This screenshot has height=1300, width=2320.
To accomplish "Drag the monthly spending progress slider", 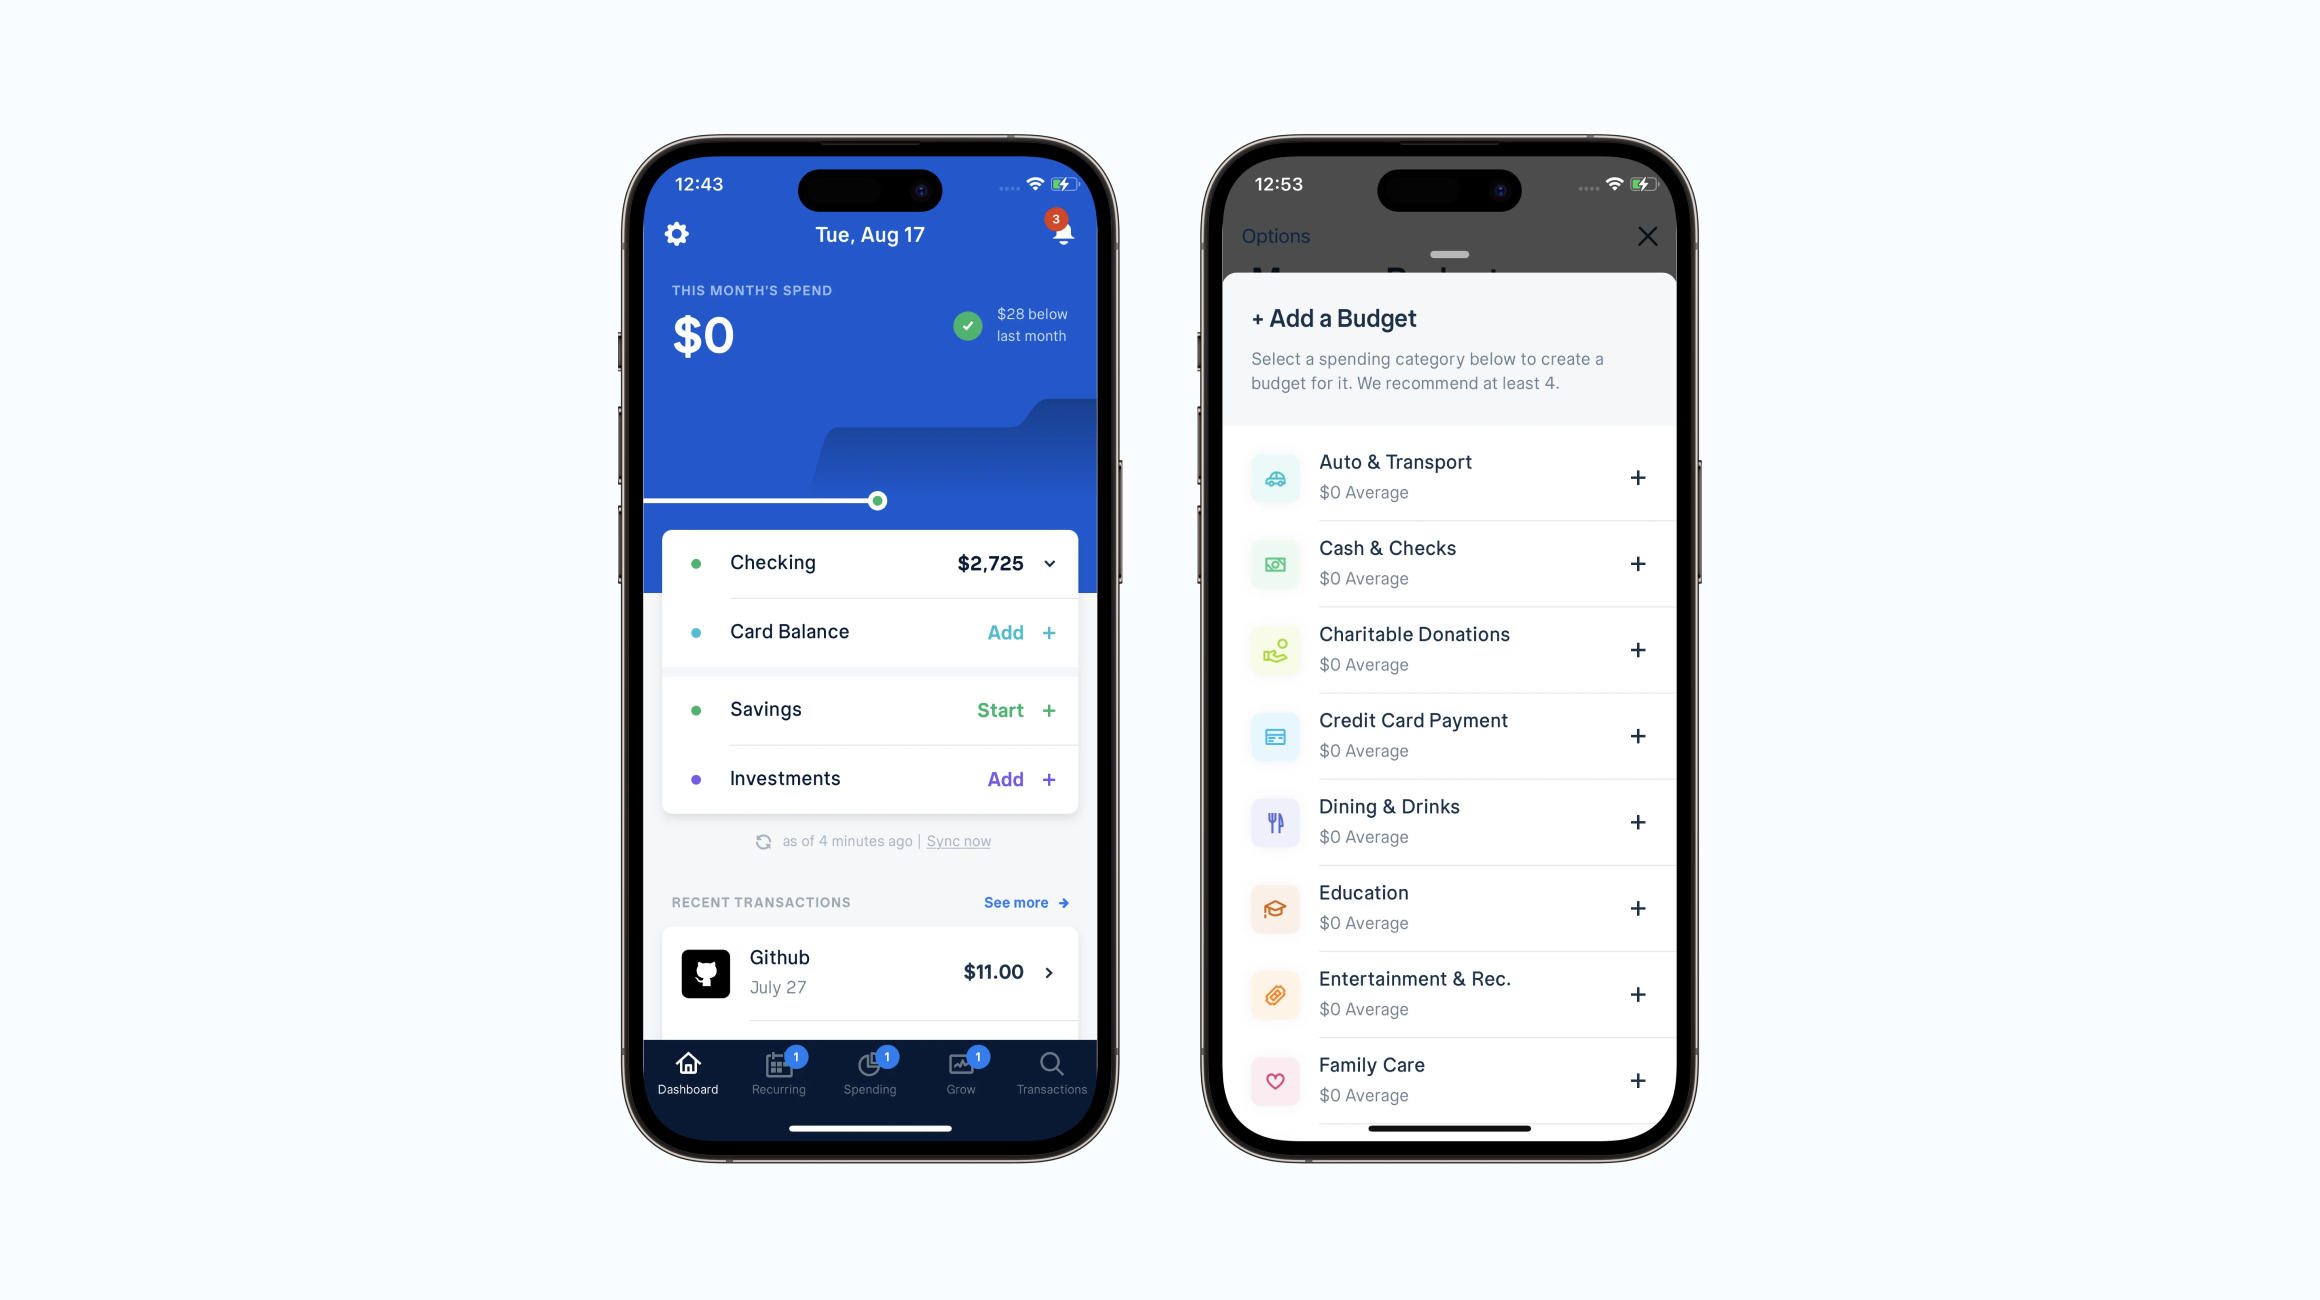I will [x=876, y=499].
